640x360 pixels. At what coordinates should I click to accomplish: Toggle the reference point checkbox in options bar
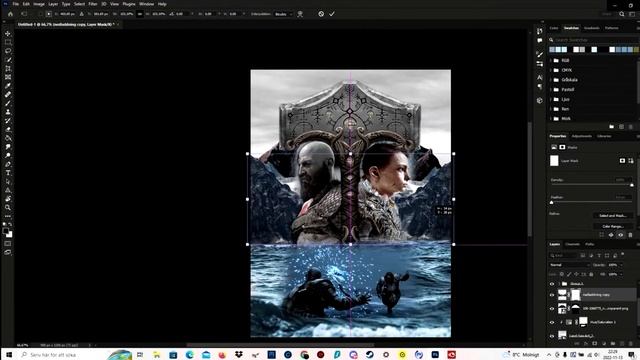click(40, 14)
